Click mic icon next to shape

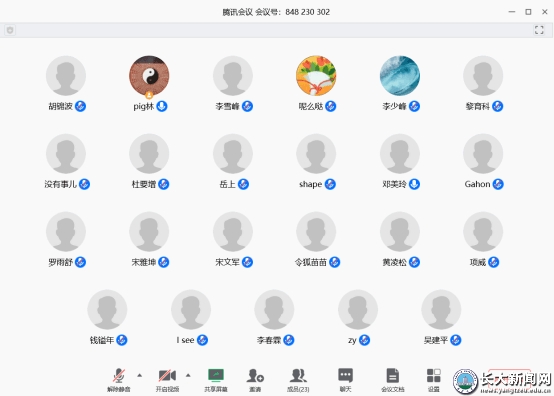(330, 184)
